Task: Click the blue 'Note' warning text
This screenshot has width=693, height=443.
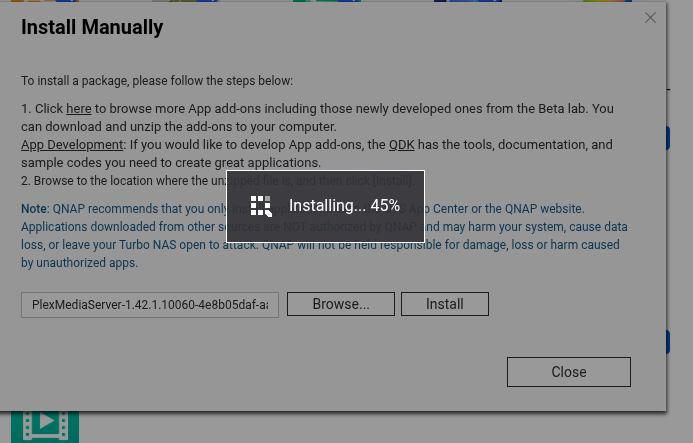Action: pyautogui.click(x=324, y=236)
